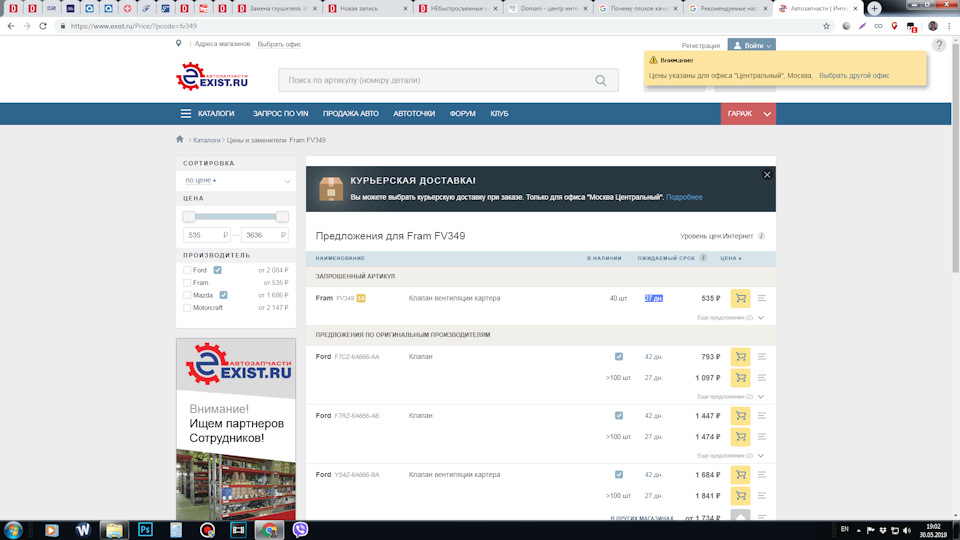Open options menu for 1 684 ₽ row

click(x=762, y=474)
